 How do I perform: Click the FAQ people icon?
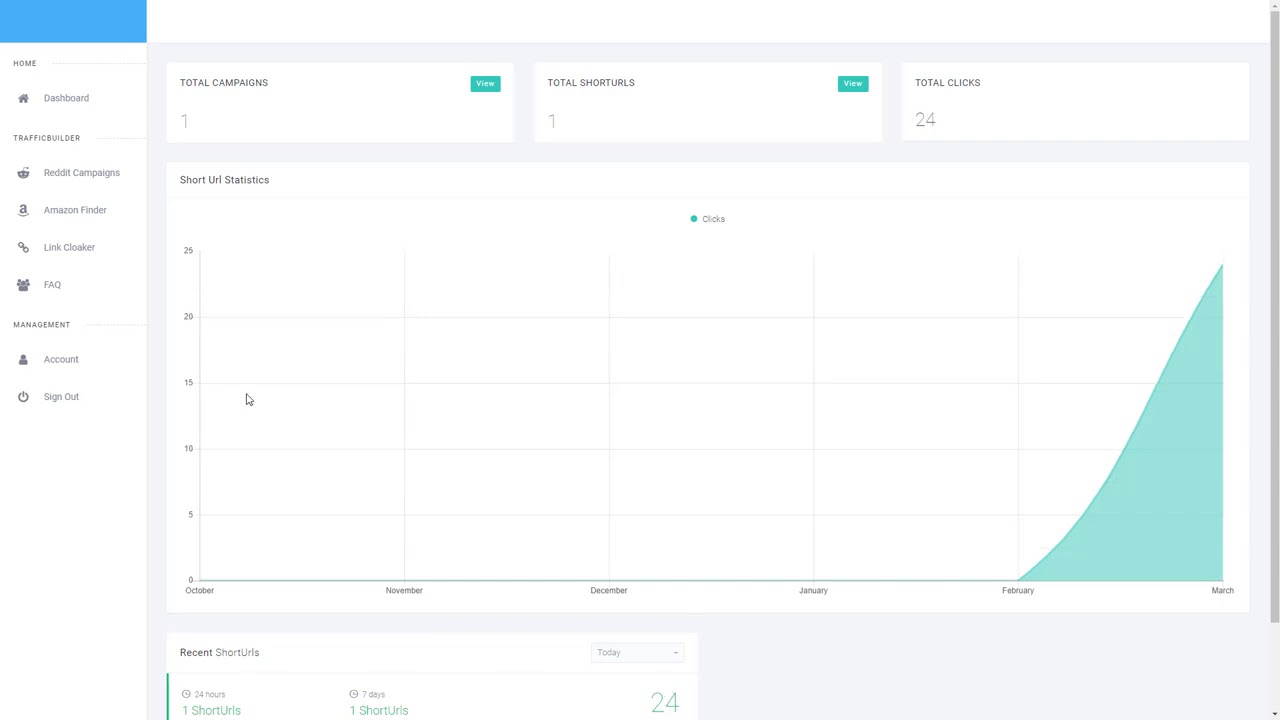point(23,285)
